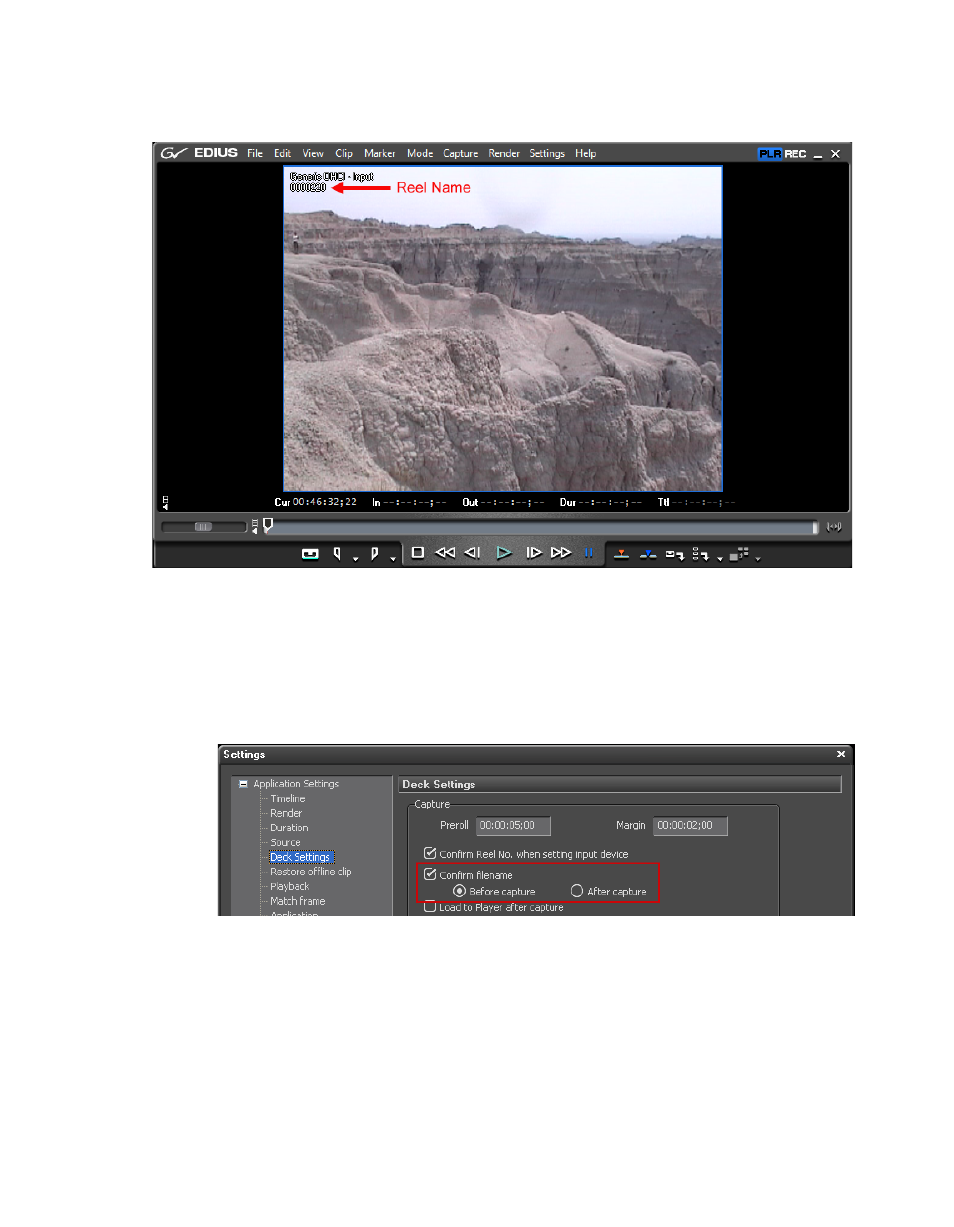Screen dimensions: 954x1227
Task: Select the Before capture radio button
Action: point(460,891)
